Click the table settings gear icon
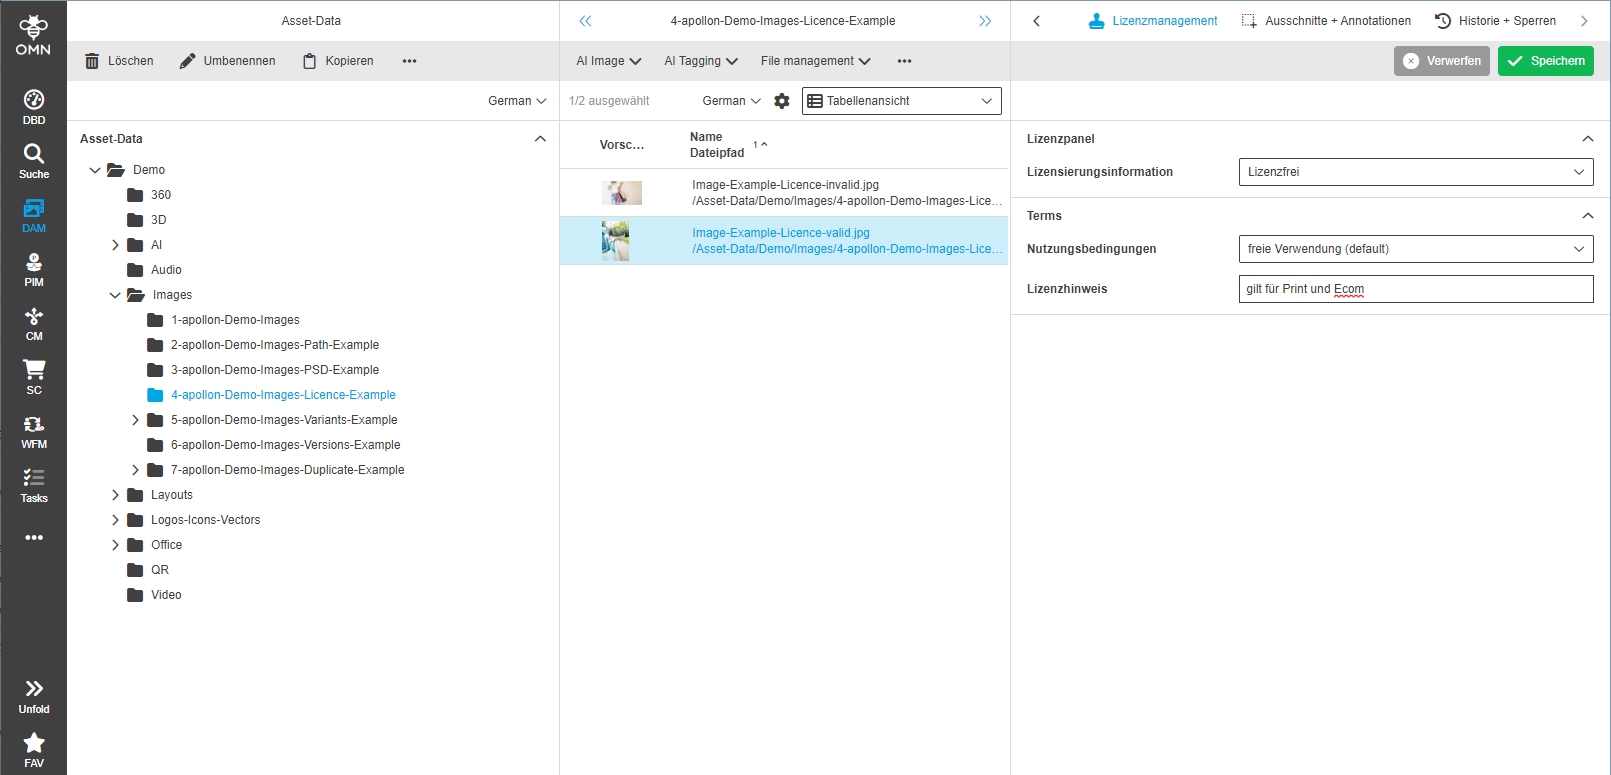The width and height of the screenshot is (1611, 775). (782, 101)
